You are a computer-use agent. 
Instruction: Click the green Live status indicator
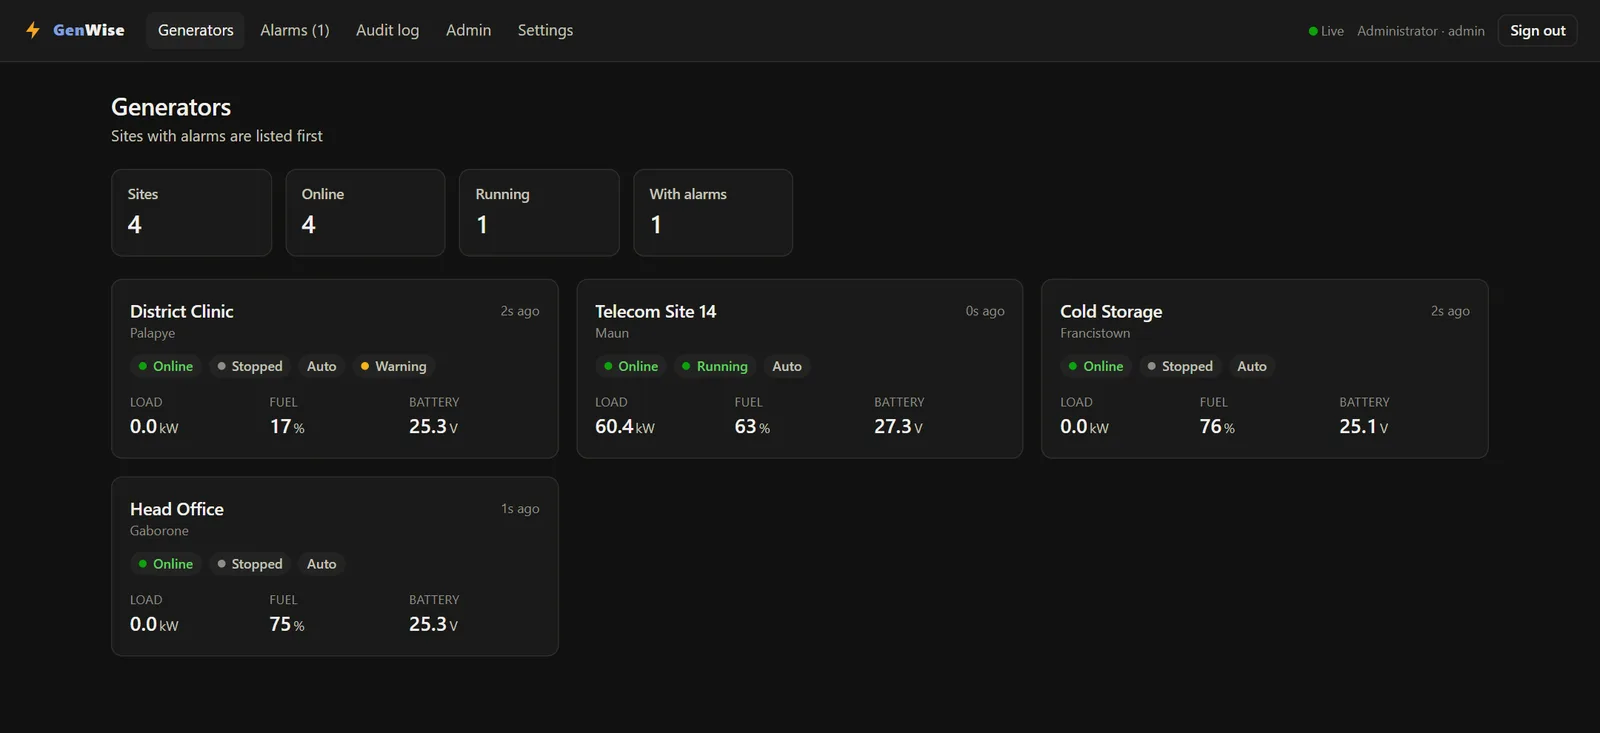[1326, 31]
